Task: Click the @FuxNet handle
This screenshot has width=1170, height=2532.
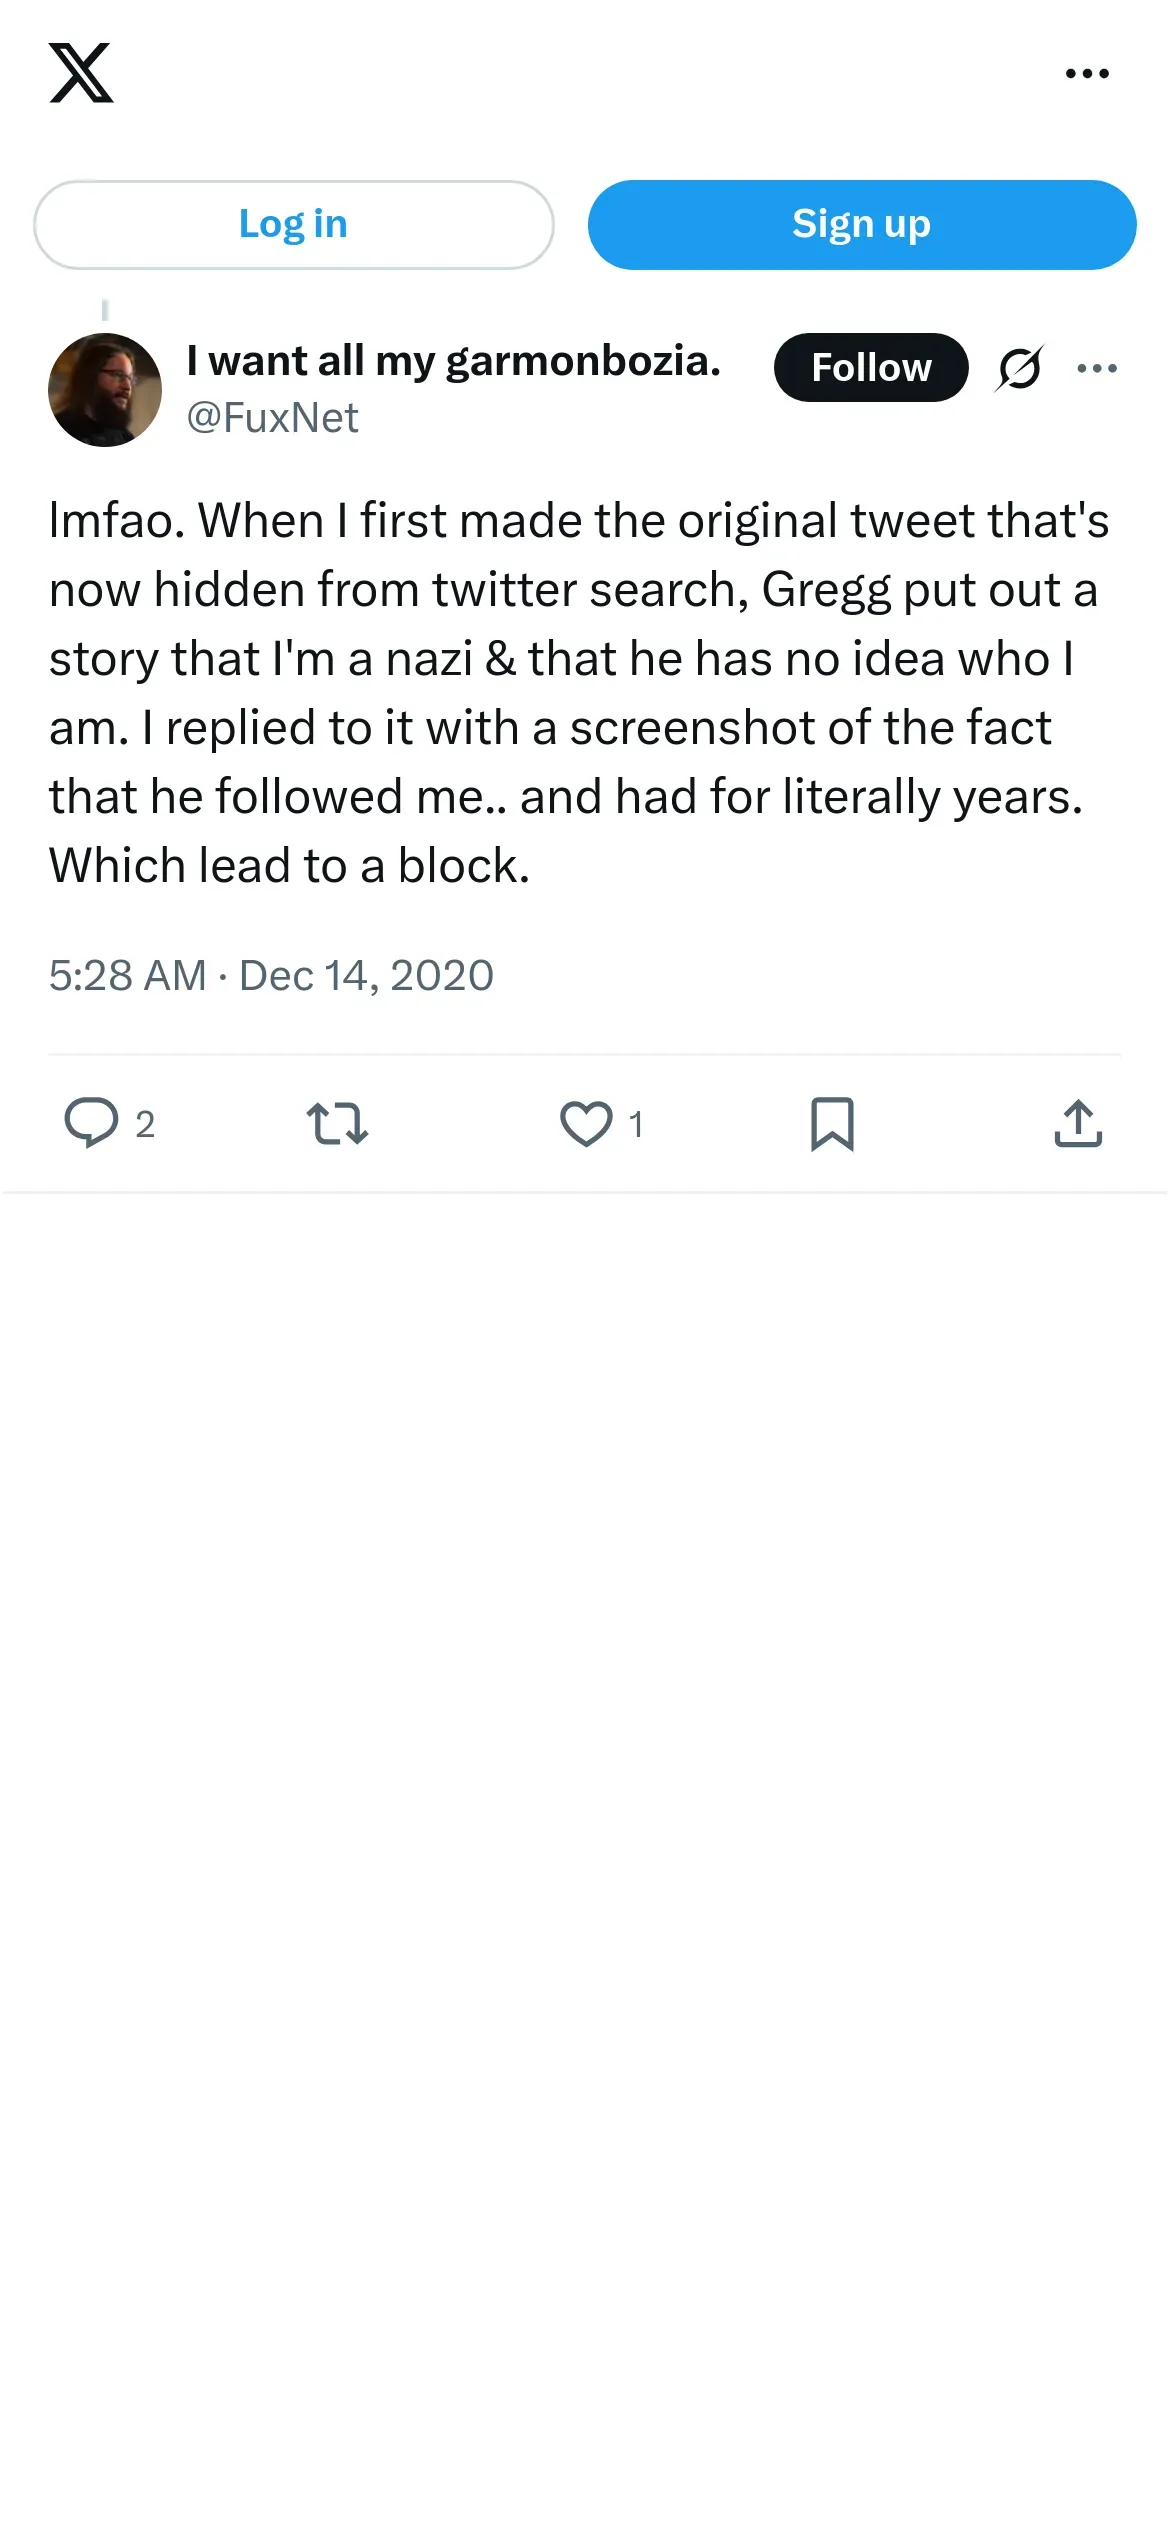Action: coord(272,418)
